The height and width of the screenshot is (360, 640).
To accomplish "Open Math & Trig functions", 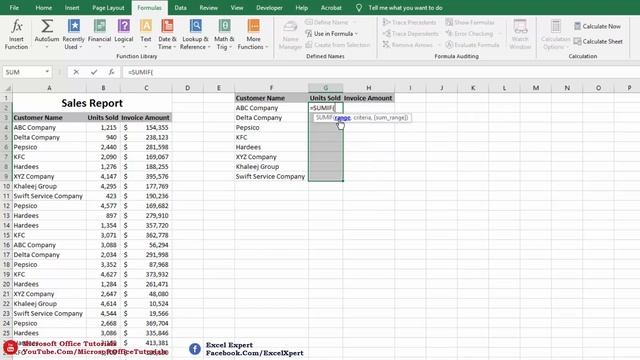I will [224, 34].
